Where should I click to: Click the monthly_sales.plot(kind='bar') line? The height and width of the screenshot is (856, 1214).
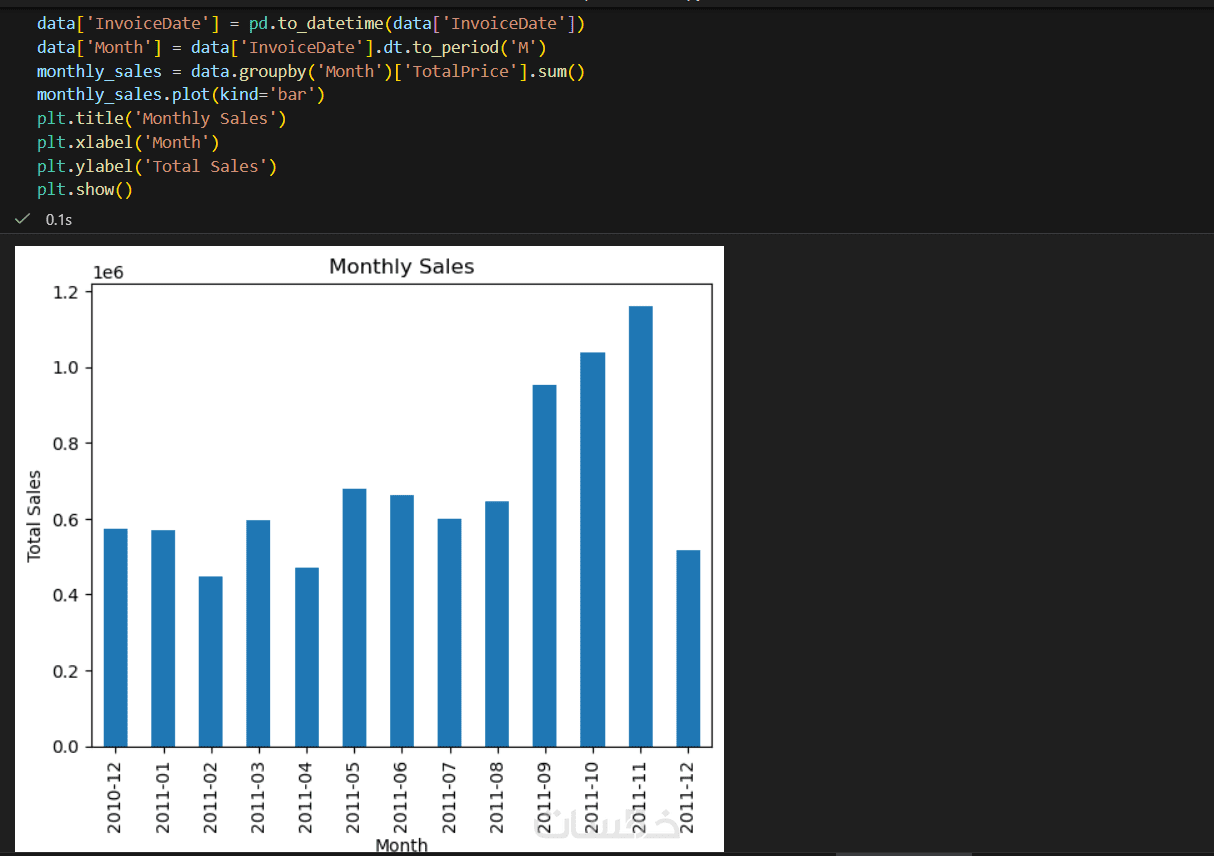[x=181, y=94]
